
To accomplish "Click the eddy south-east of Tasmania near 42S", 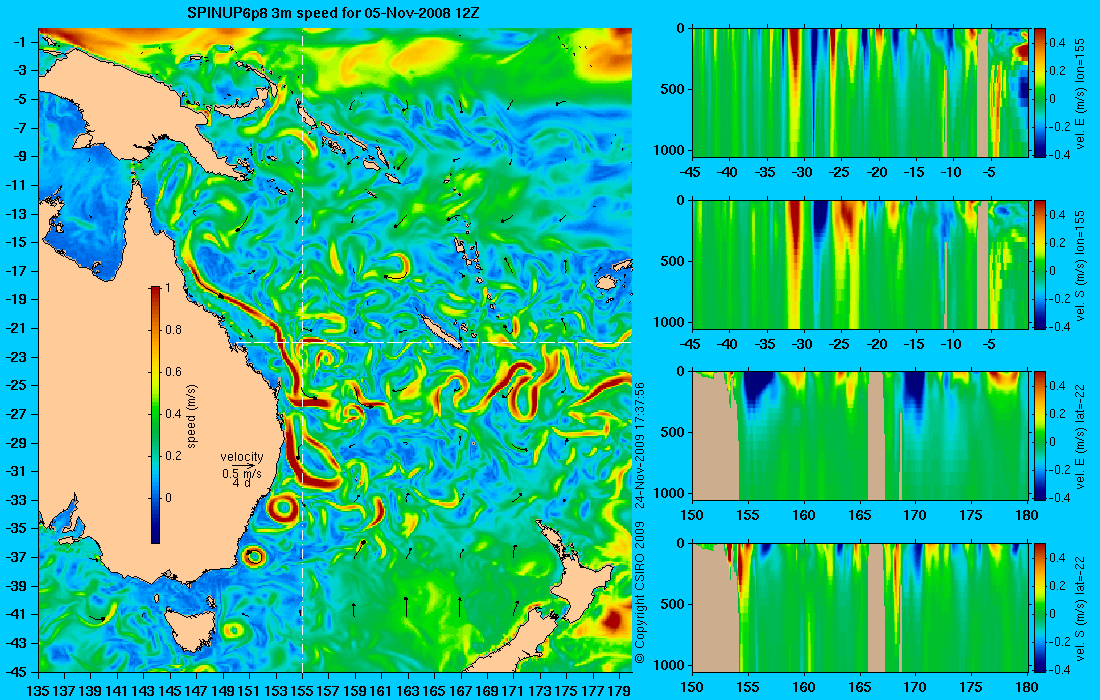I will coord(234,630).
